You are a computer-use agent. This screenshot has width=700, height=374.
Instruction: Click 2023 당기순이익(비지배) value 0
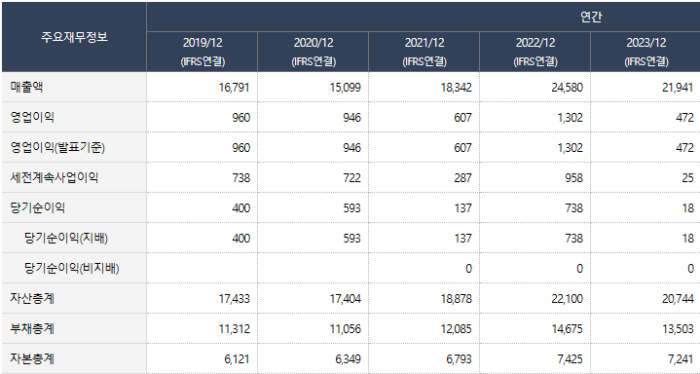691,269
